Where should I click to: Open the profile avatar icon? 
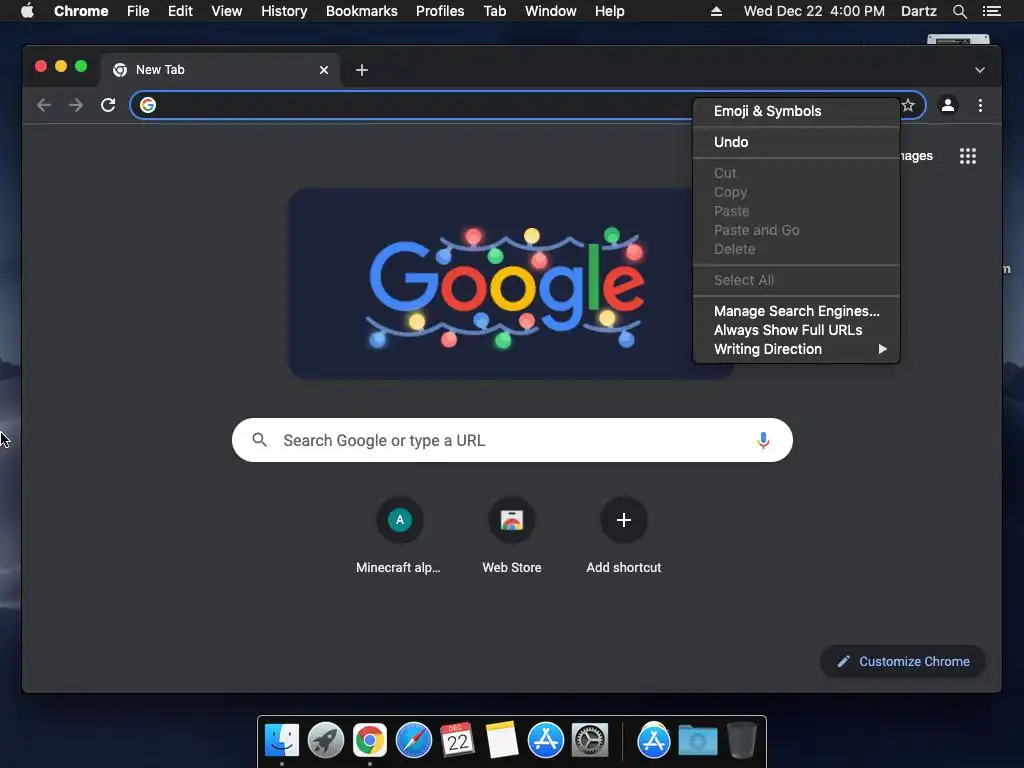[x=948, y=105]
